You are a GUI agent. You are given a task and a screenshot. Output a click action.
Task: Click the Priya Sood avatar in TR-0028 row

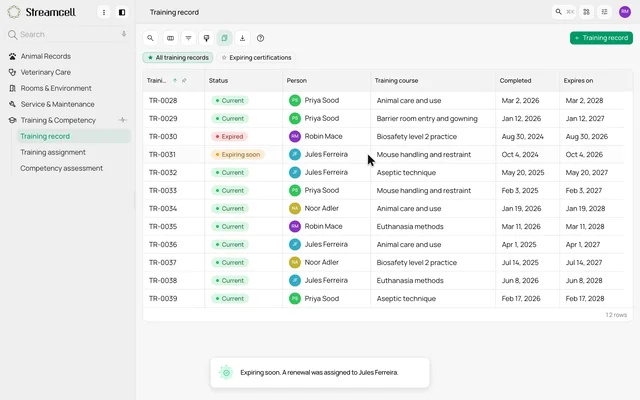(295, 100)
